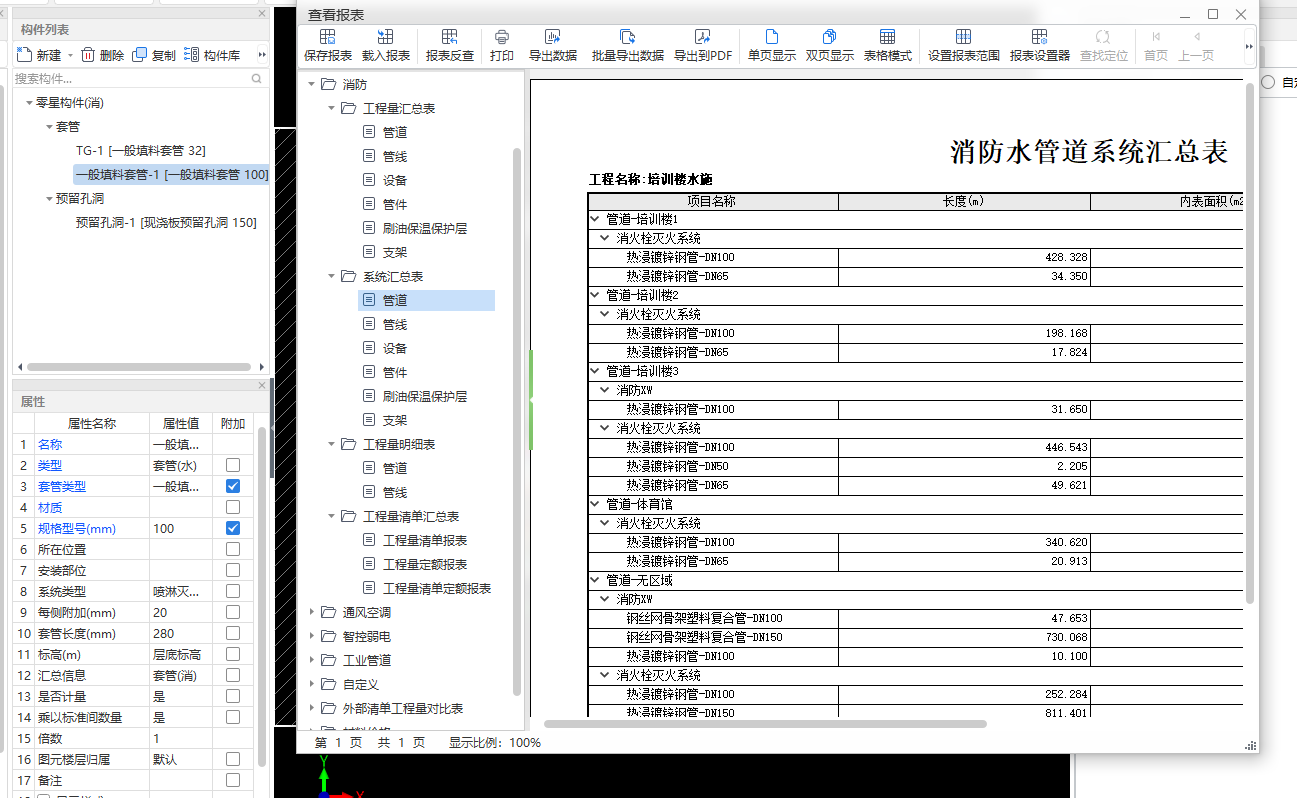Screen dimensions: 1297x798
Task: Open 设置报表范围
Action: (x=964, y=46)
